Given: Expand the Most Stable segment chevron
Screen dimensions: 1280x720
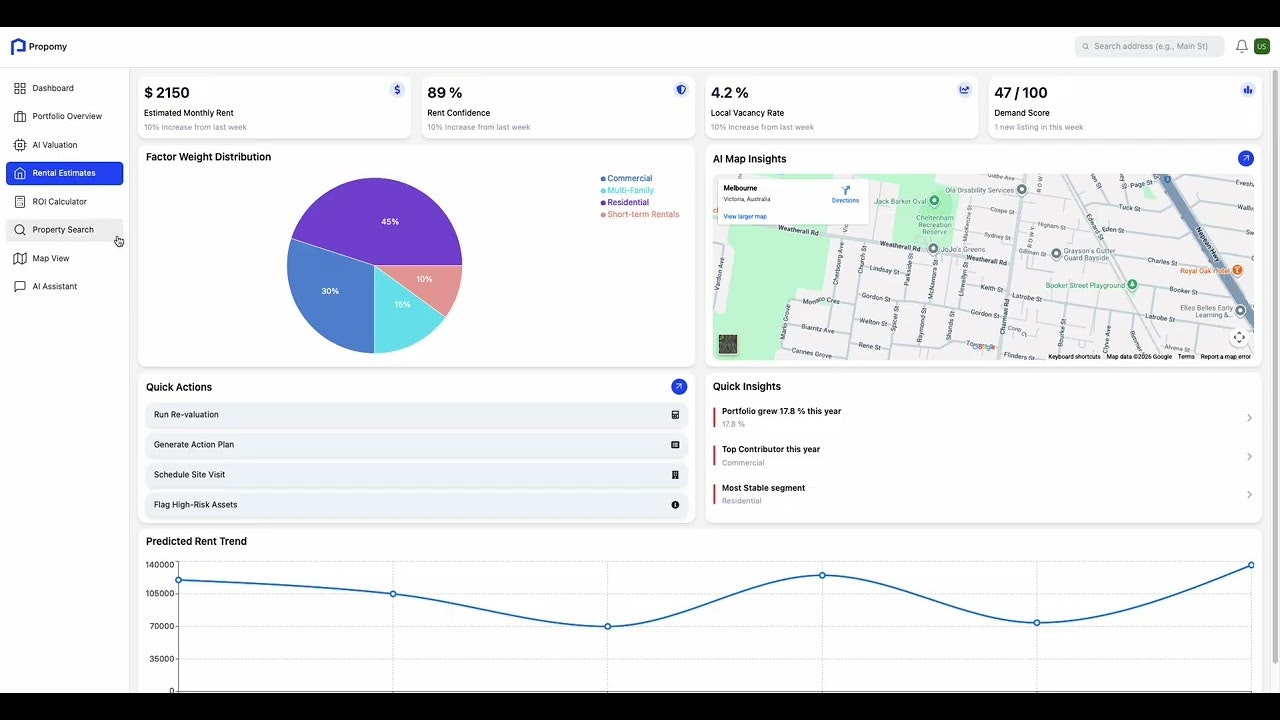Looking at the screenshot, I should coord(1249,495).
